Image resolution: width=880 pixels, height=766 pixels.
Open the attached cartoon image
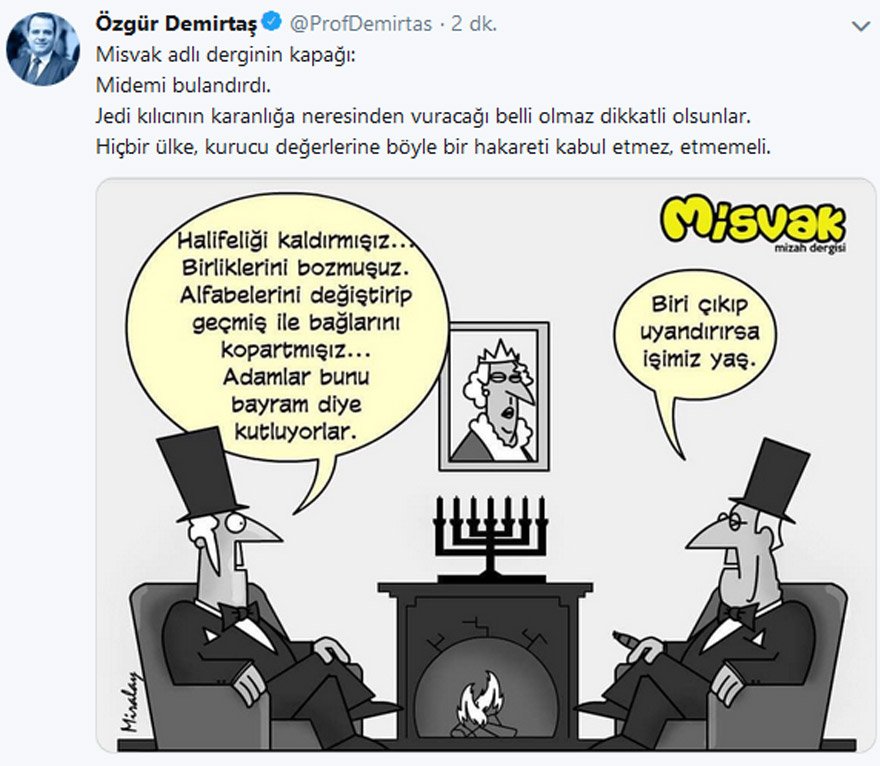pos(485,465)
